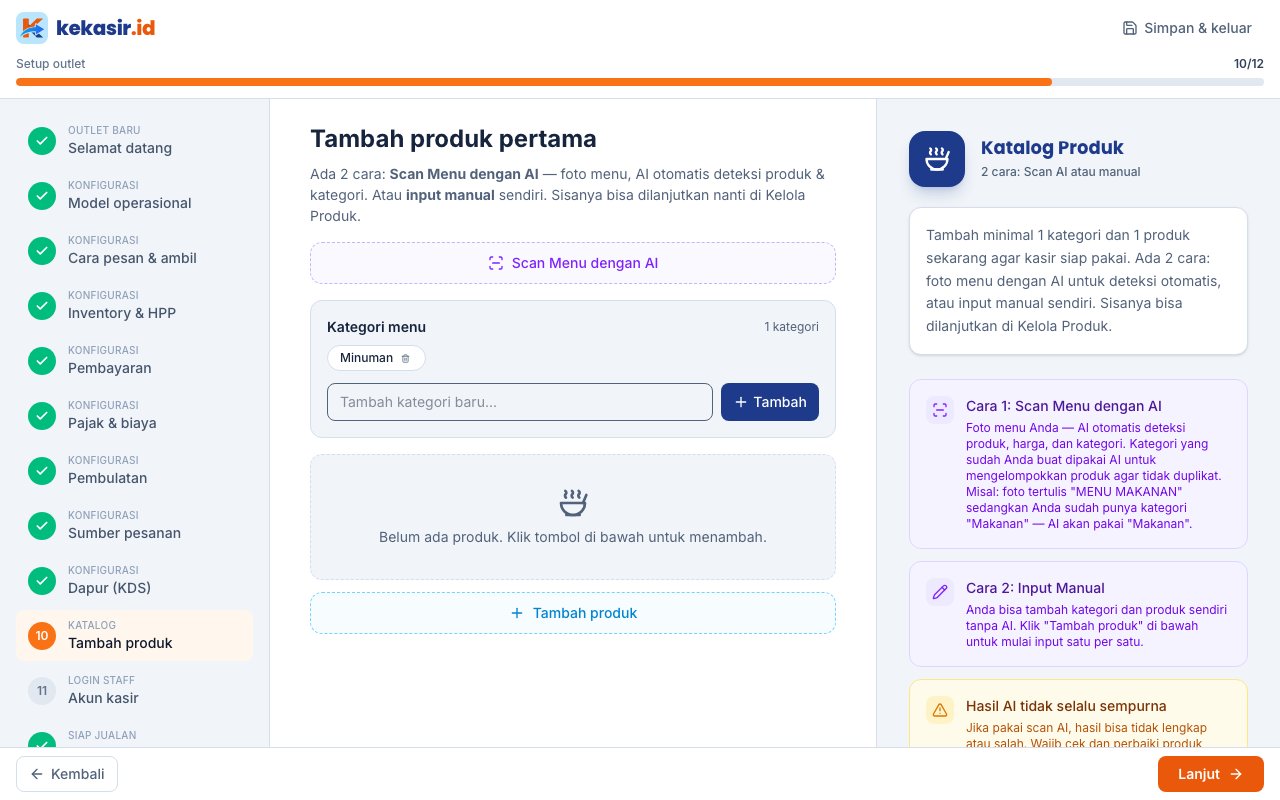The width and height of the screenshot is (1280, 800).
Task: Click the steaming bowl empty-state icon
Action: tap(573, 502)
